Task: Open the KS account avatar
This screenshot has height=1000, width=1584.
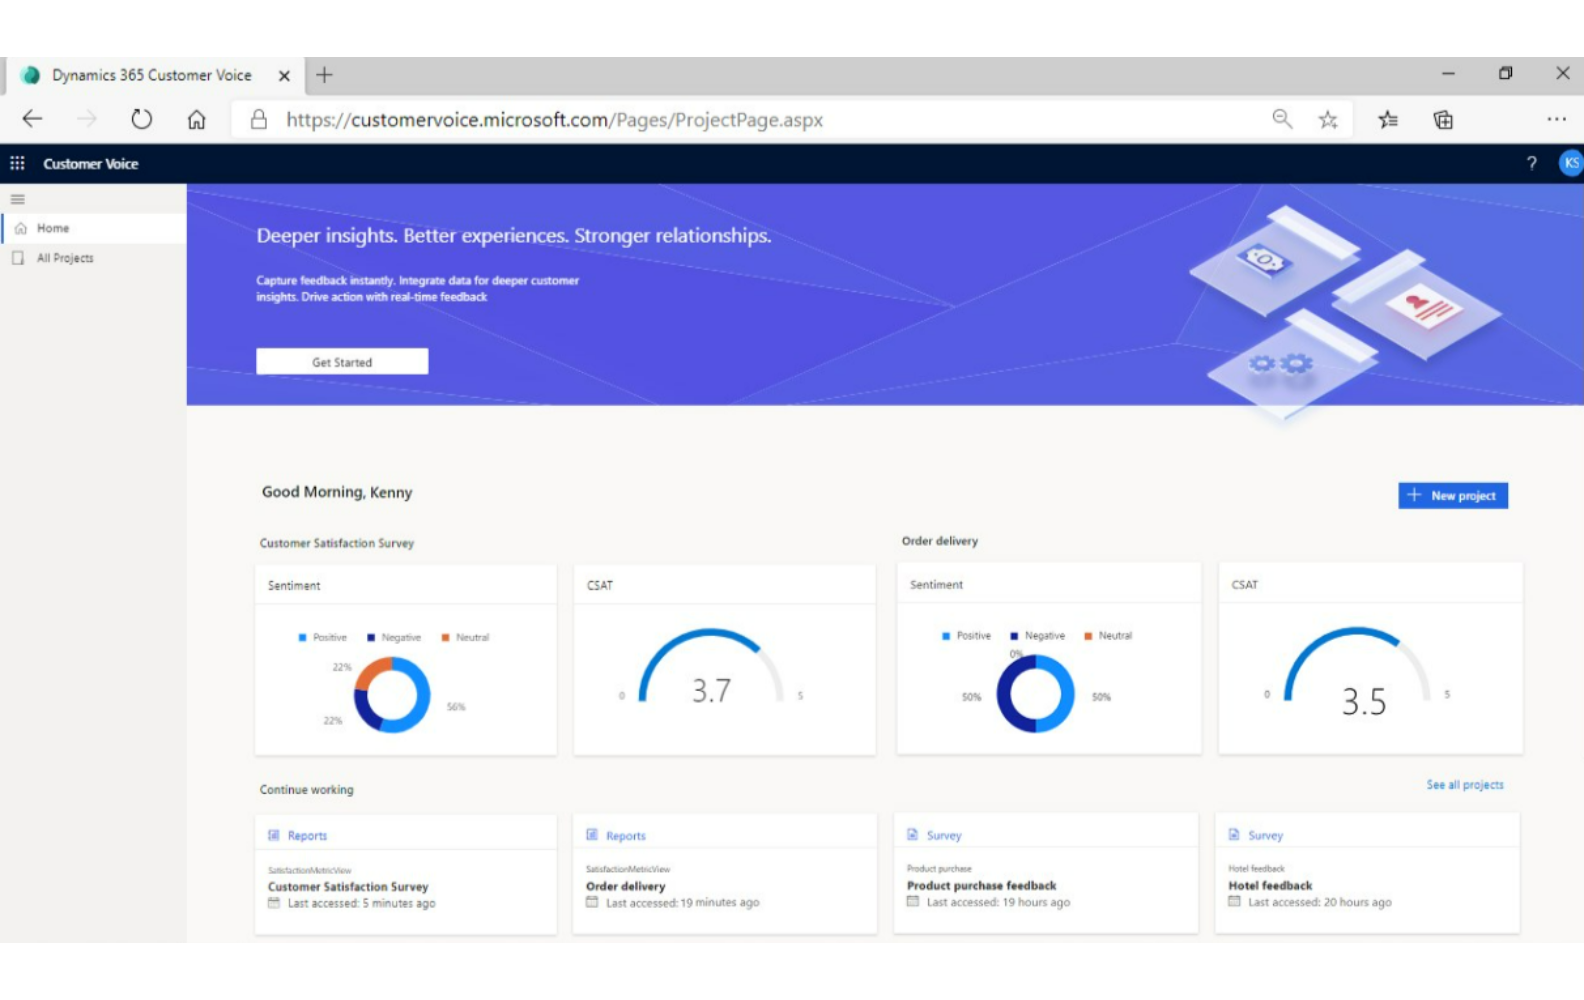Action: [1570, 163]
